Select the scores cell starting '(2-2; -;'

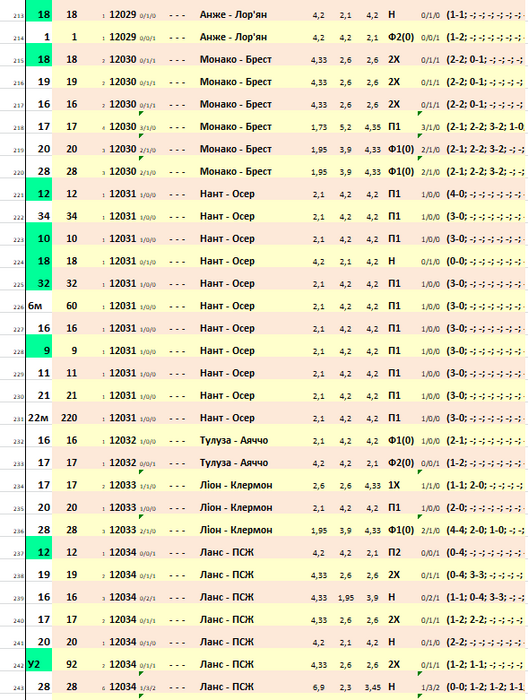(485, 642)
